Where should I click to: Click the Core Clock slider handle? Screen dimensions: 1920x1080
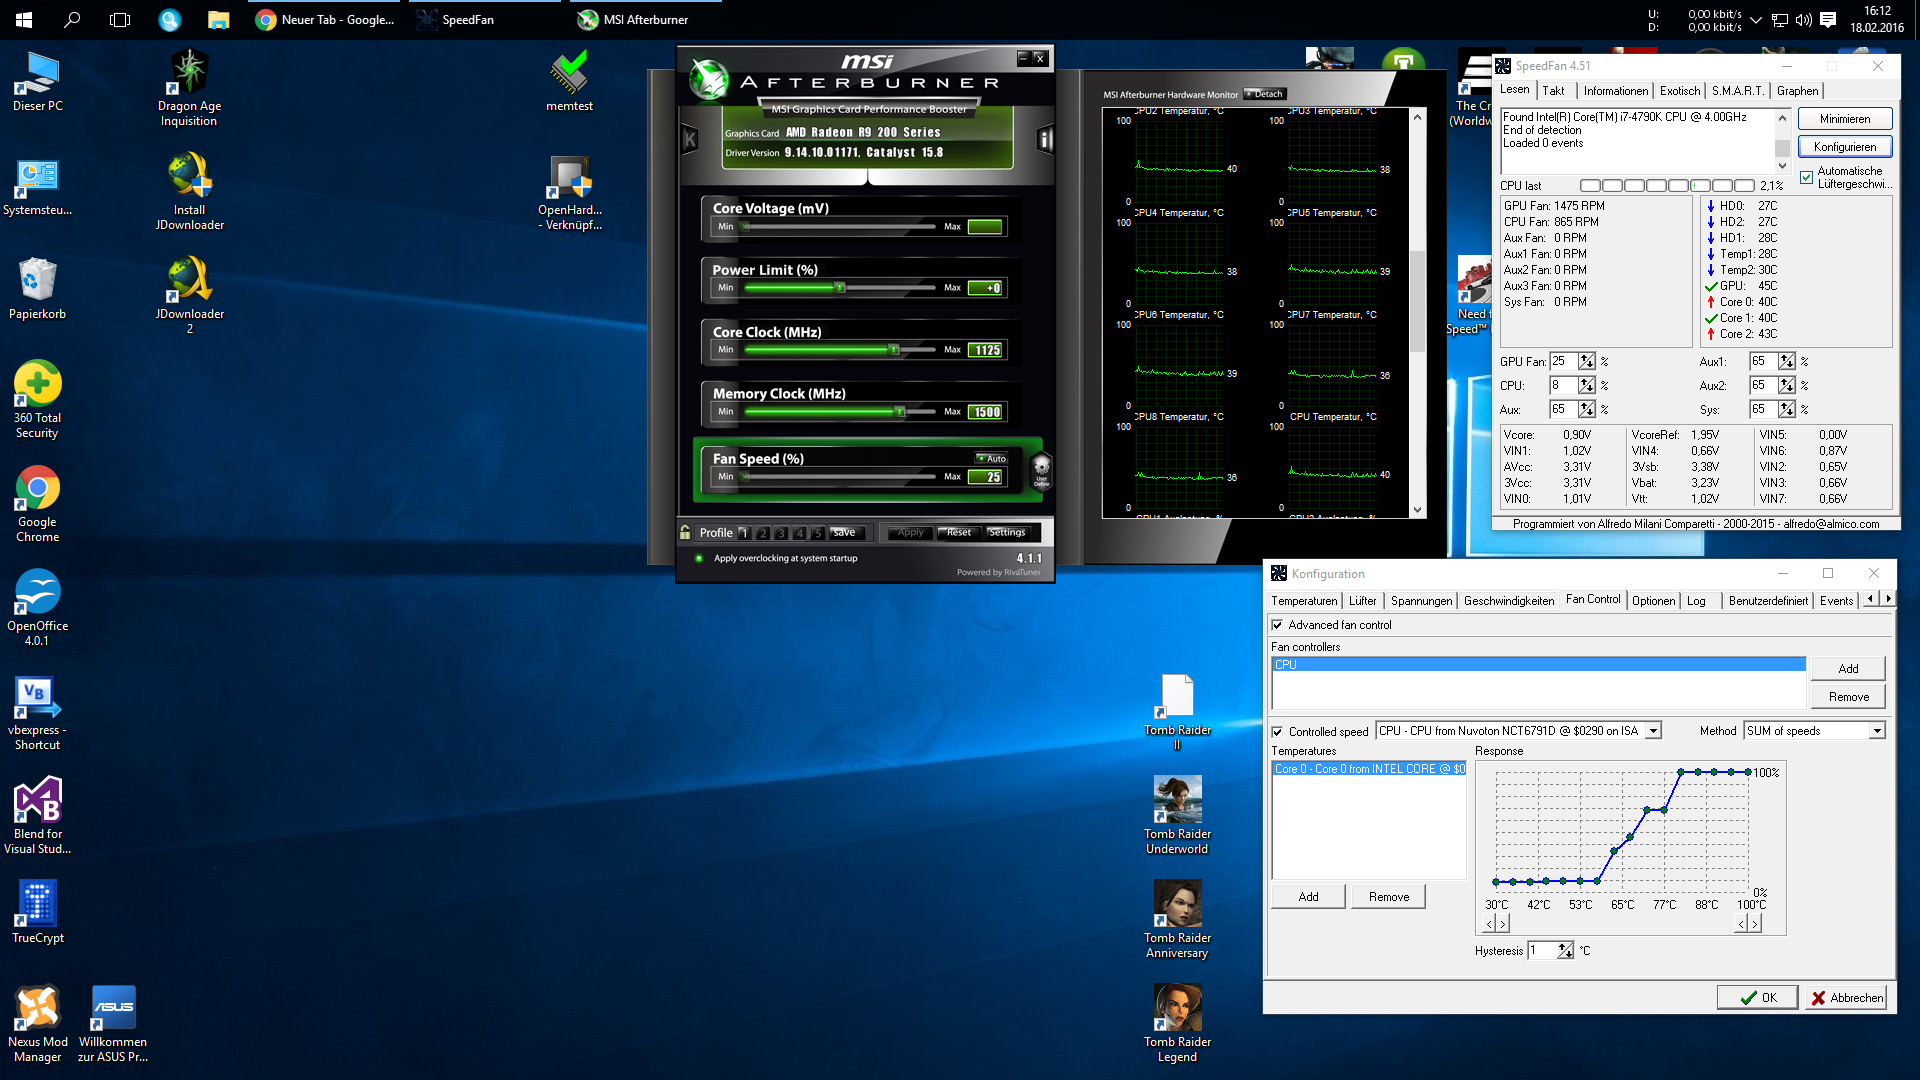894,350
